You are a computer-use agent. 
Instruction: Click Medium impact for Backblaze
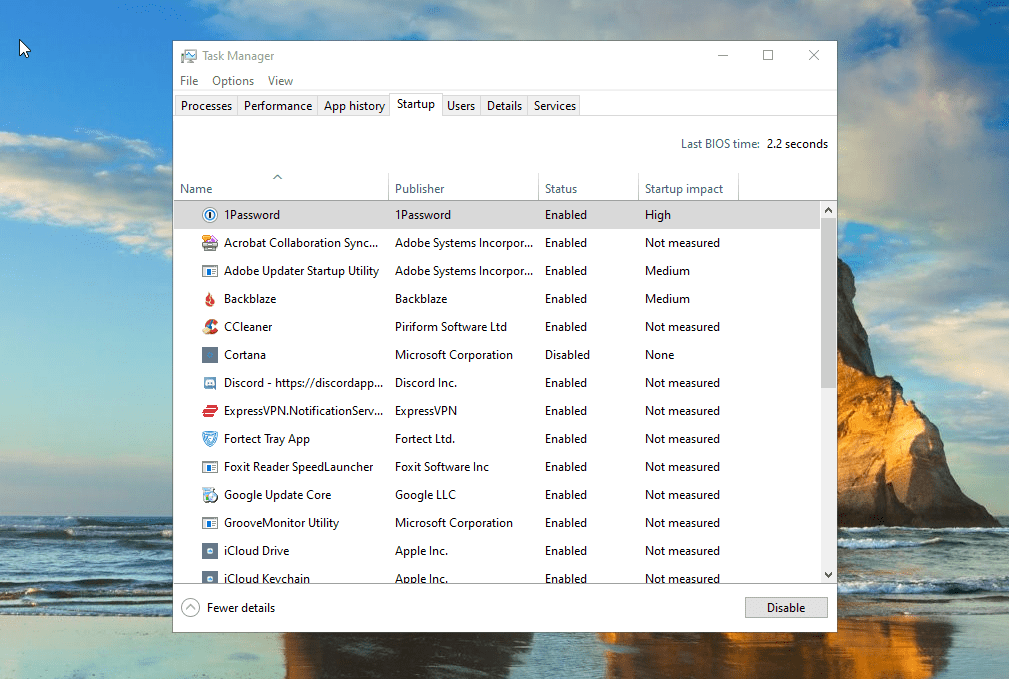(x=667, y=299)
